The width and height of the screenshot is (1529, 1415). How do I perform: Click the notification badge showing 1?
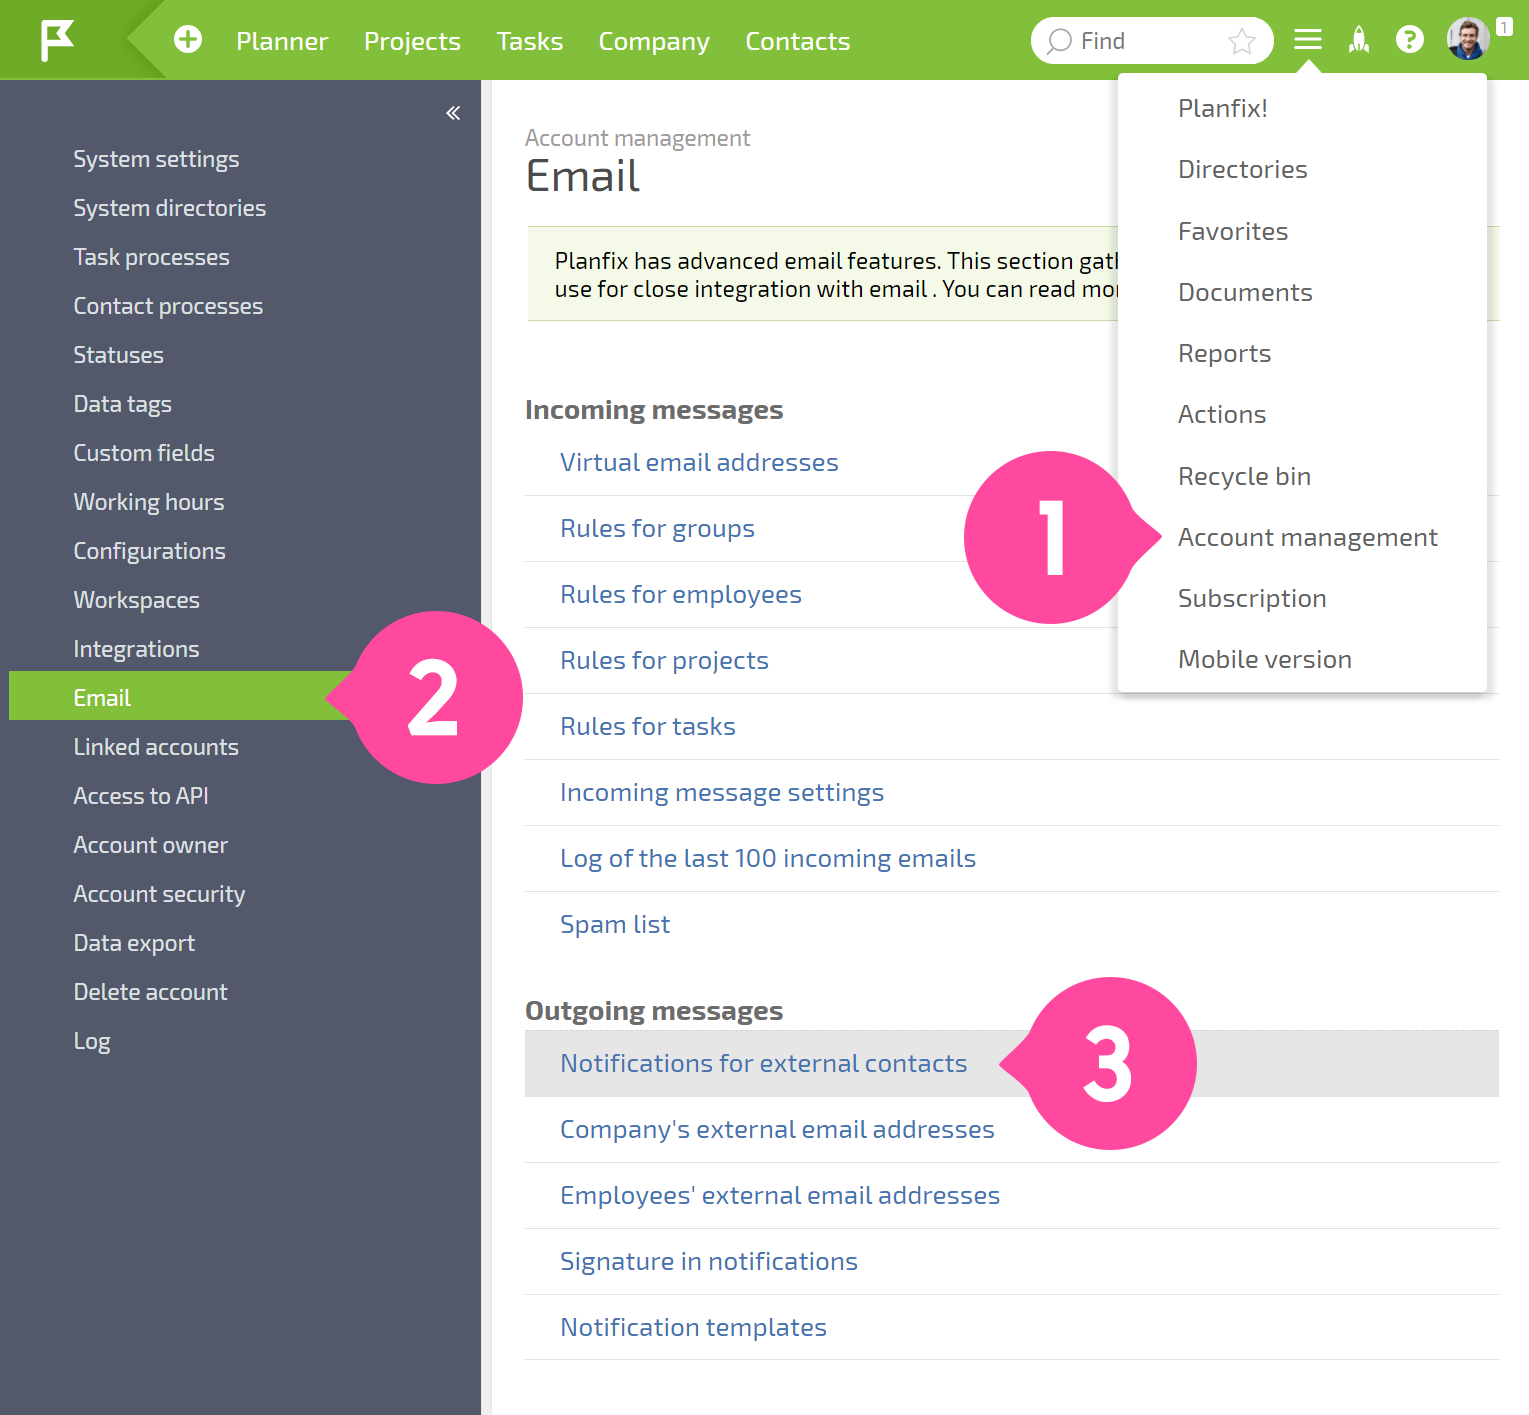click(1504, 27)
